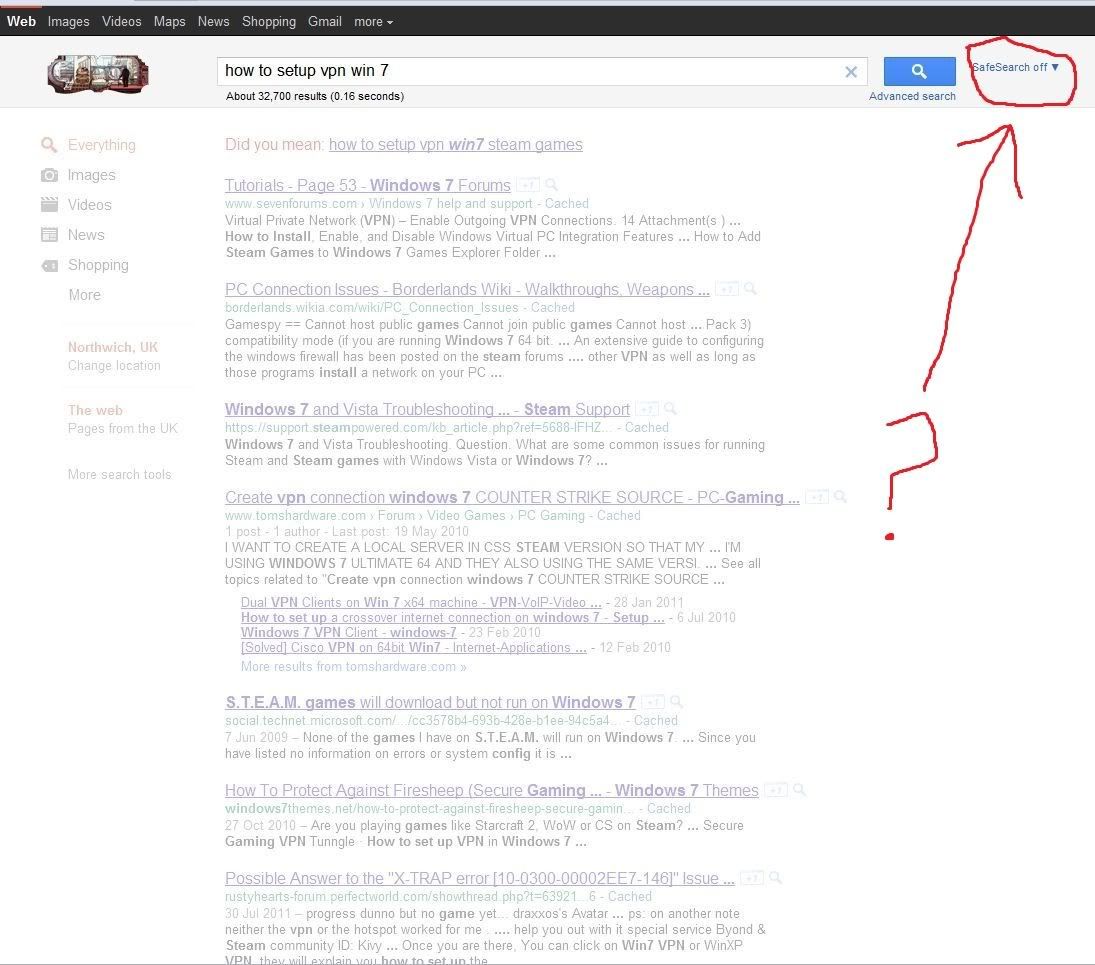Open Shopping in the top navigation bar
This screenshot has height=965, width=1095.
click(269, 22)
